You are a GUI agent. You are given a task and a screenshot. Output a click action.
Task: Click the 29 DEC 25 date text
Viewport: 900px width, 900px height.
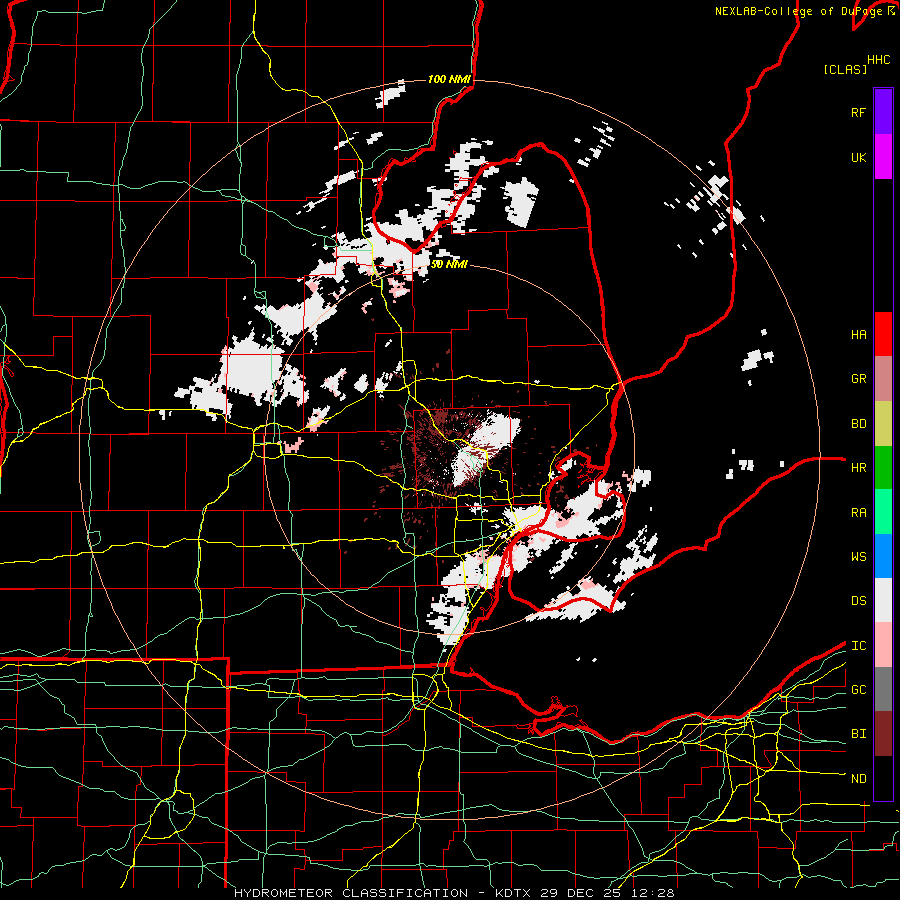click(x=583, y=893)
